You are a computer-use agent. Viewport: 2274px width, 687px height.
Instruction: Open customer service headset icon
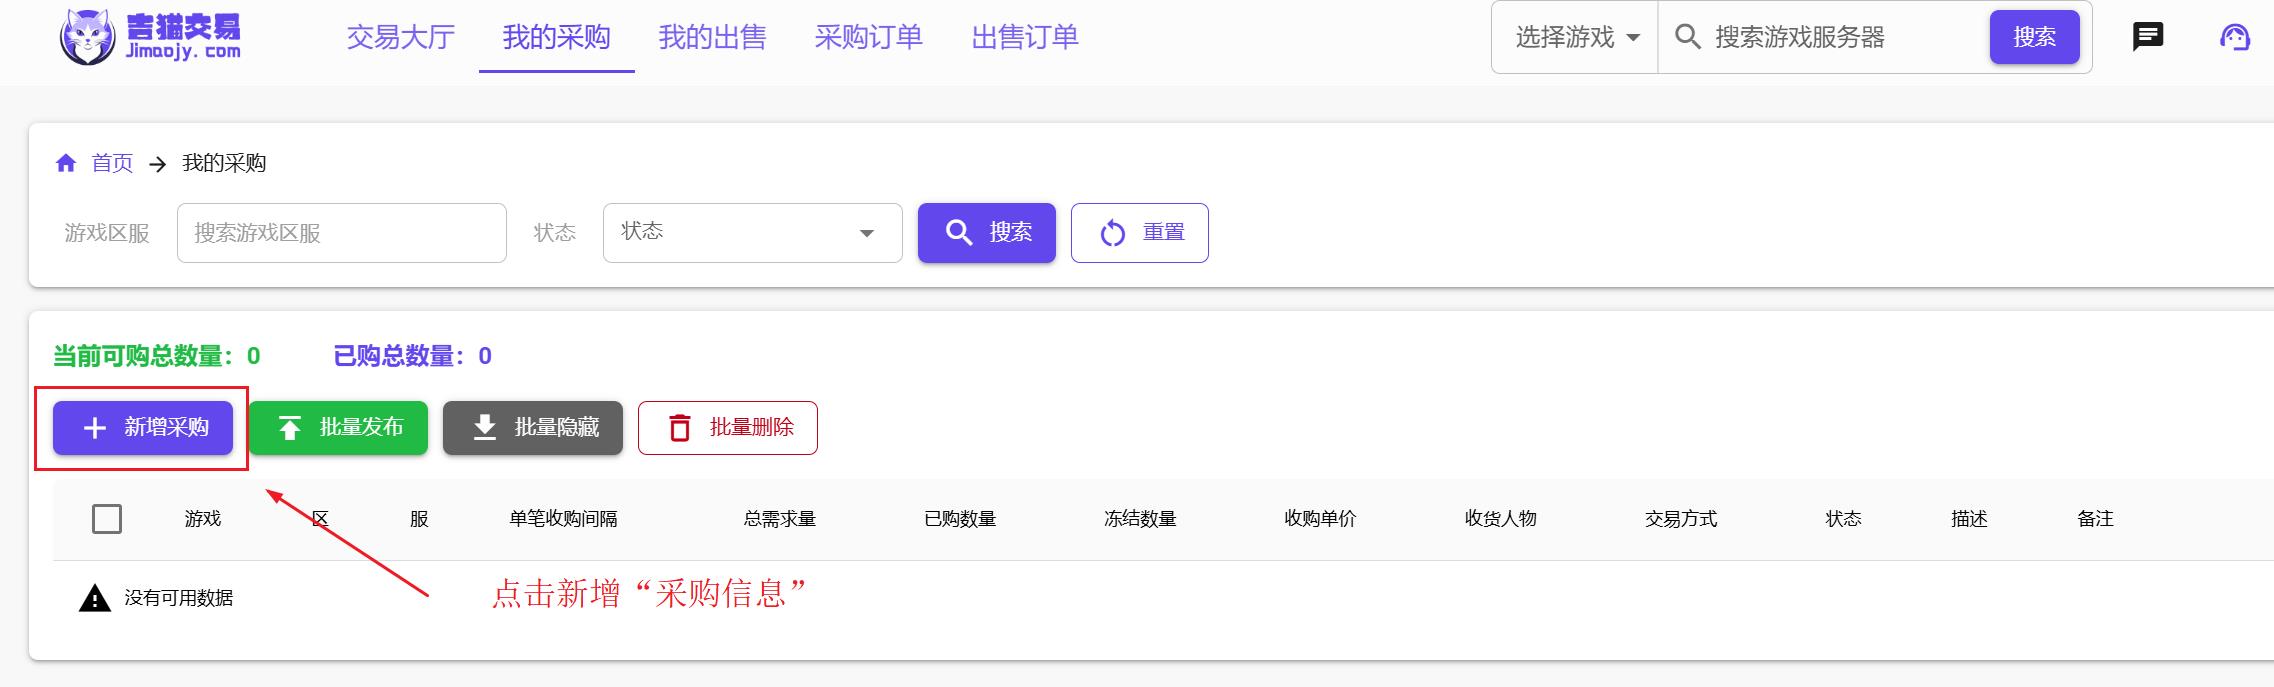[2234, 37]
